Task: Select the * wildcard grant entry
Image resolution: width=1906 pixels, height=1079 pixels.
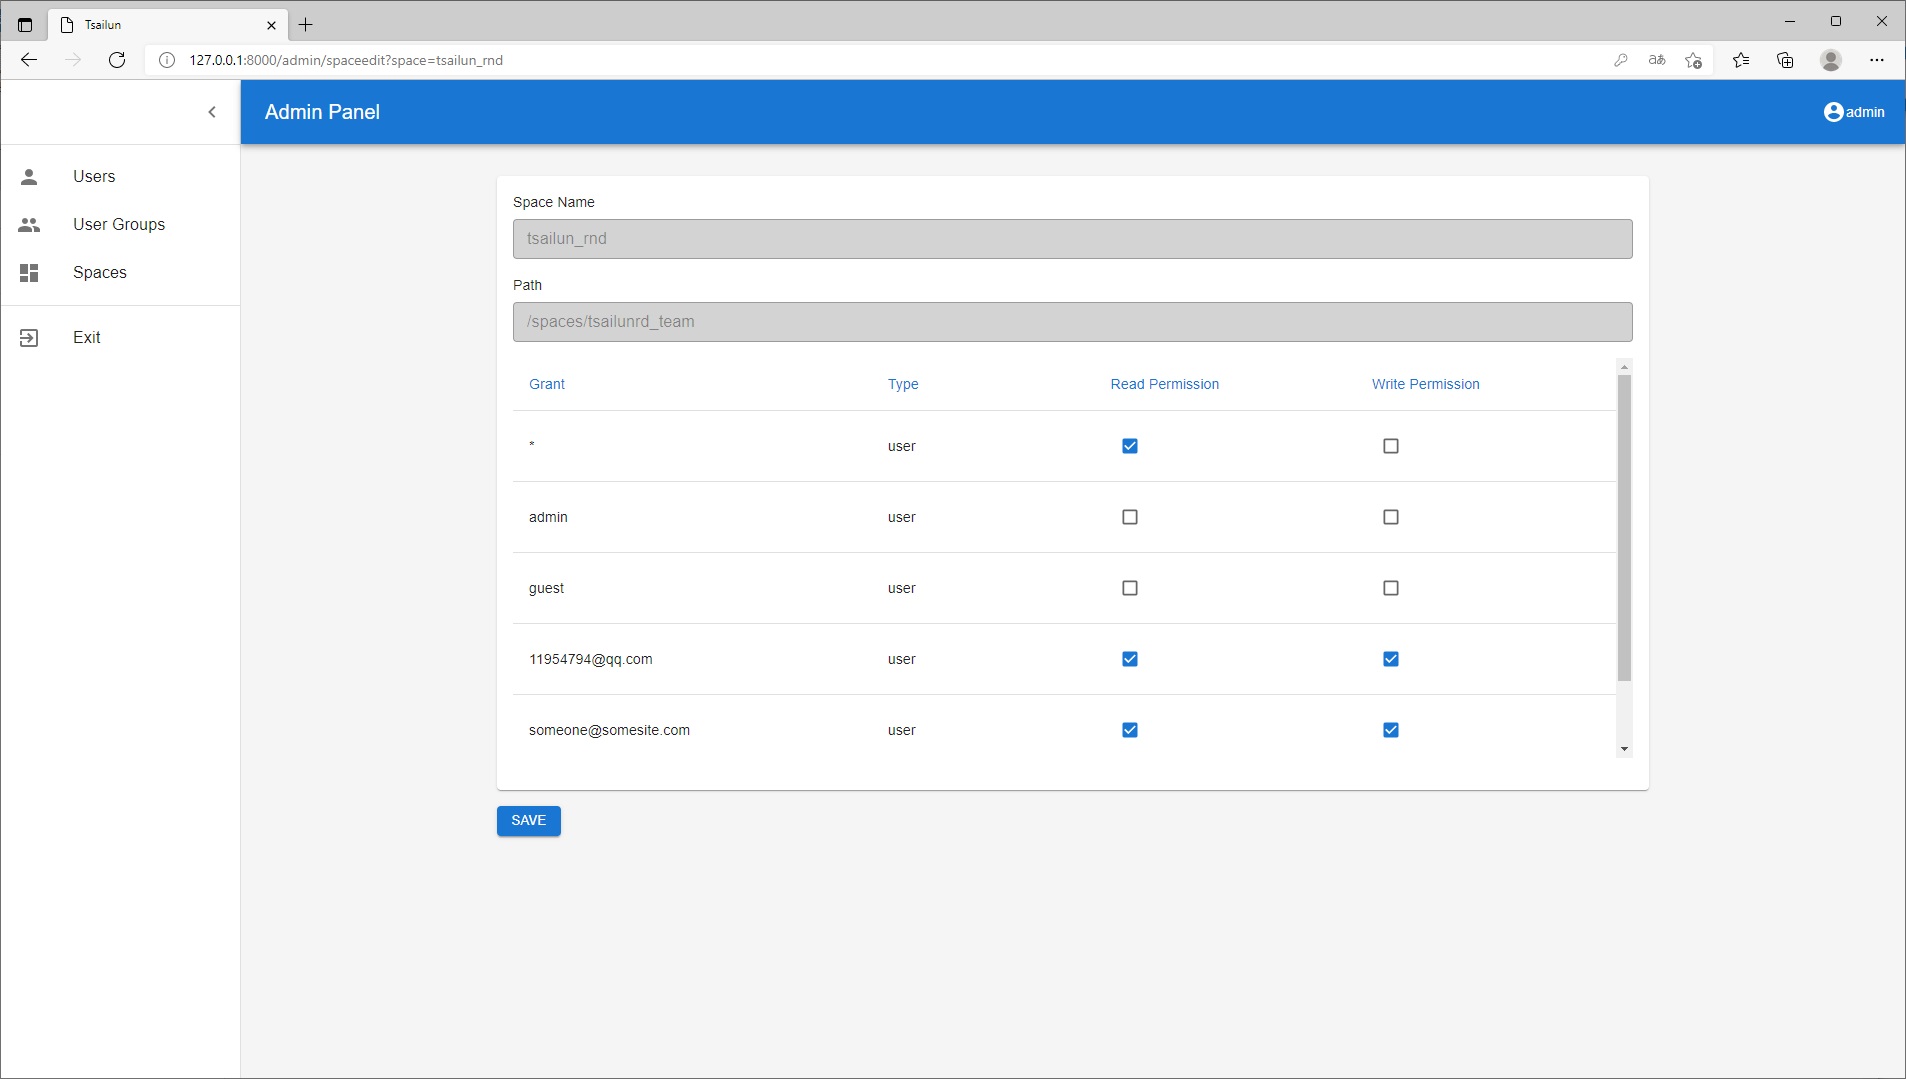Action: click(532, 445)
